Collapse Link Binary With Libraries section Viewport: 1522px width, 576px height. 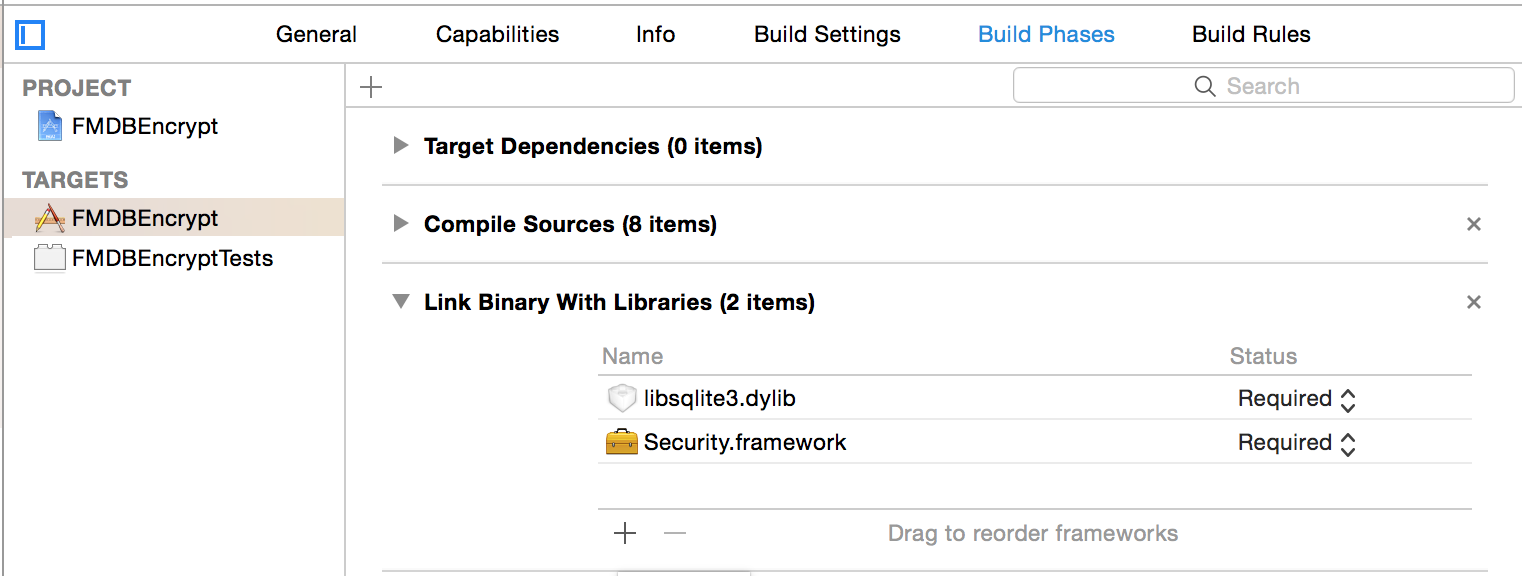click(401, 302)
